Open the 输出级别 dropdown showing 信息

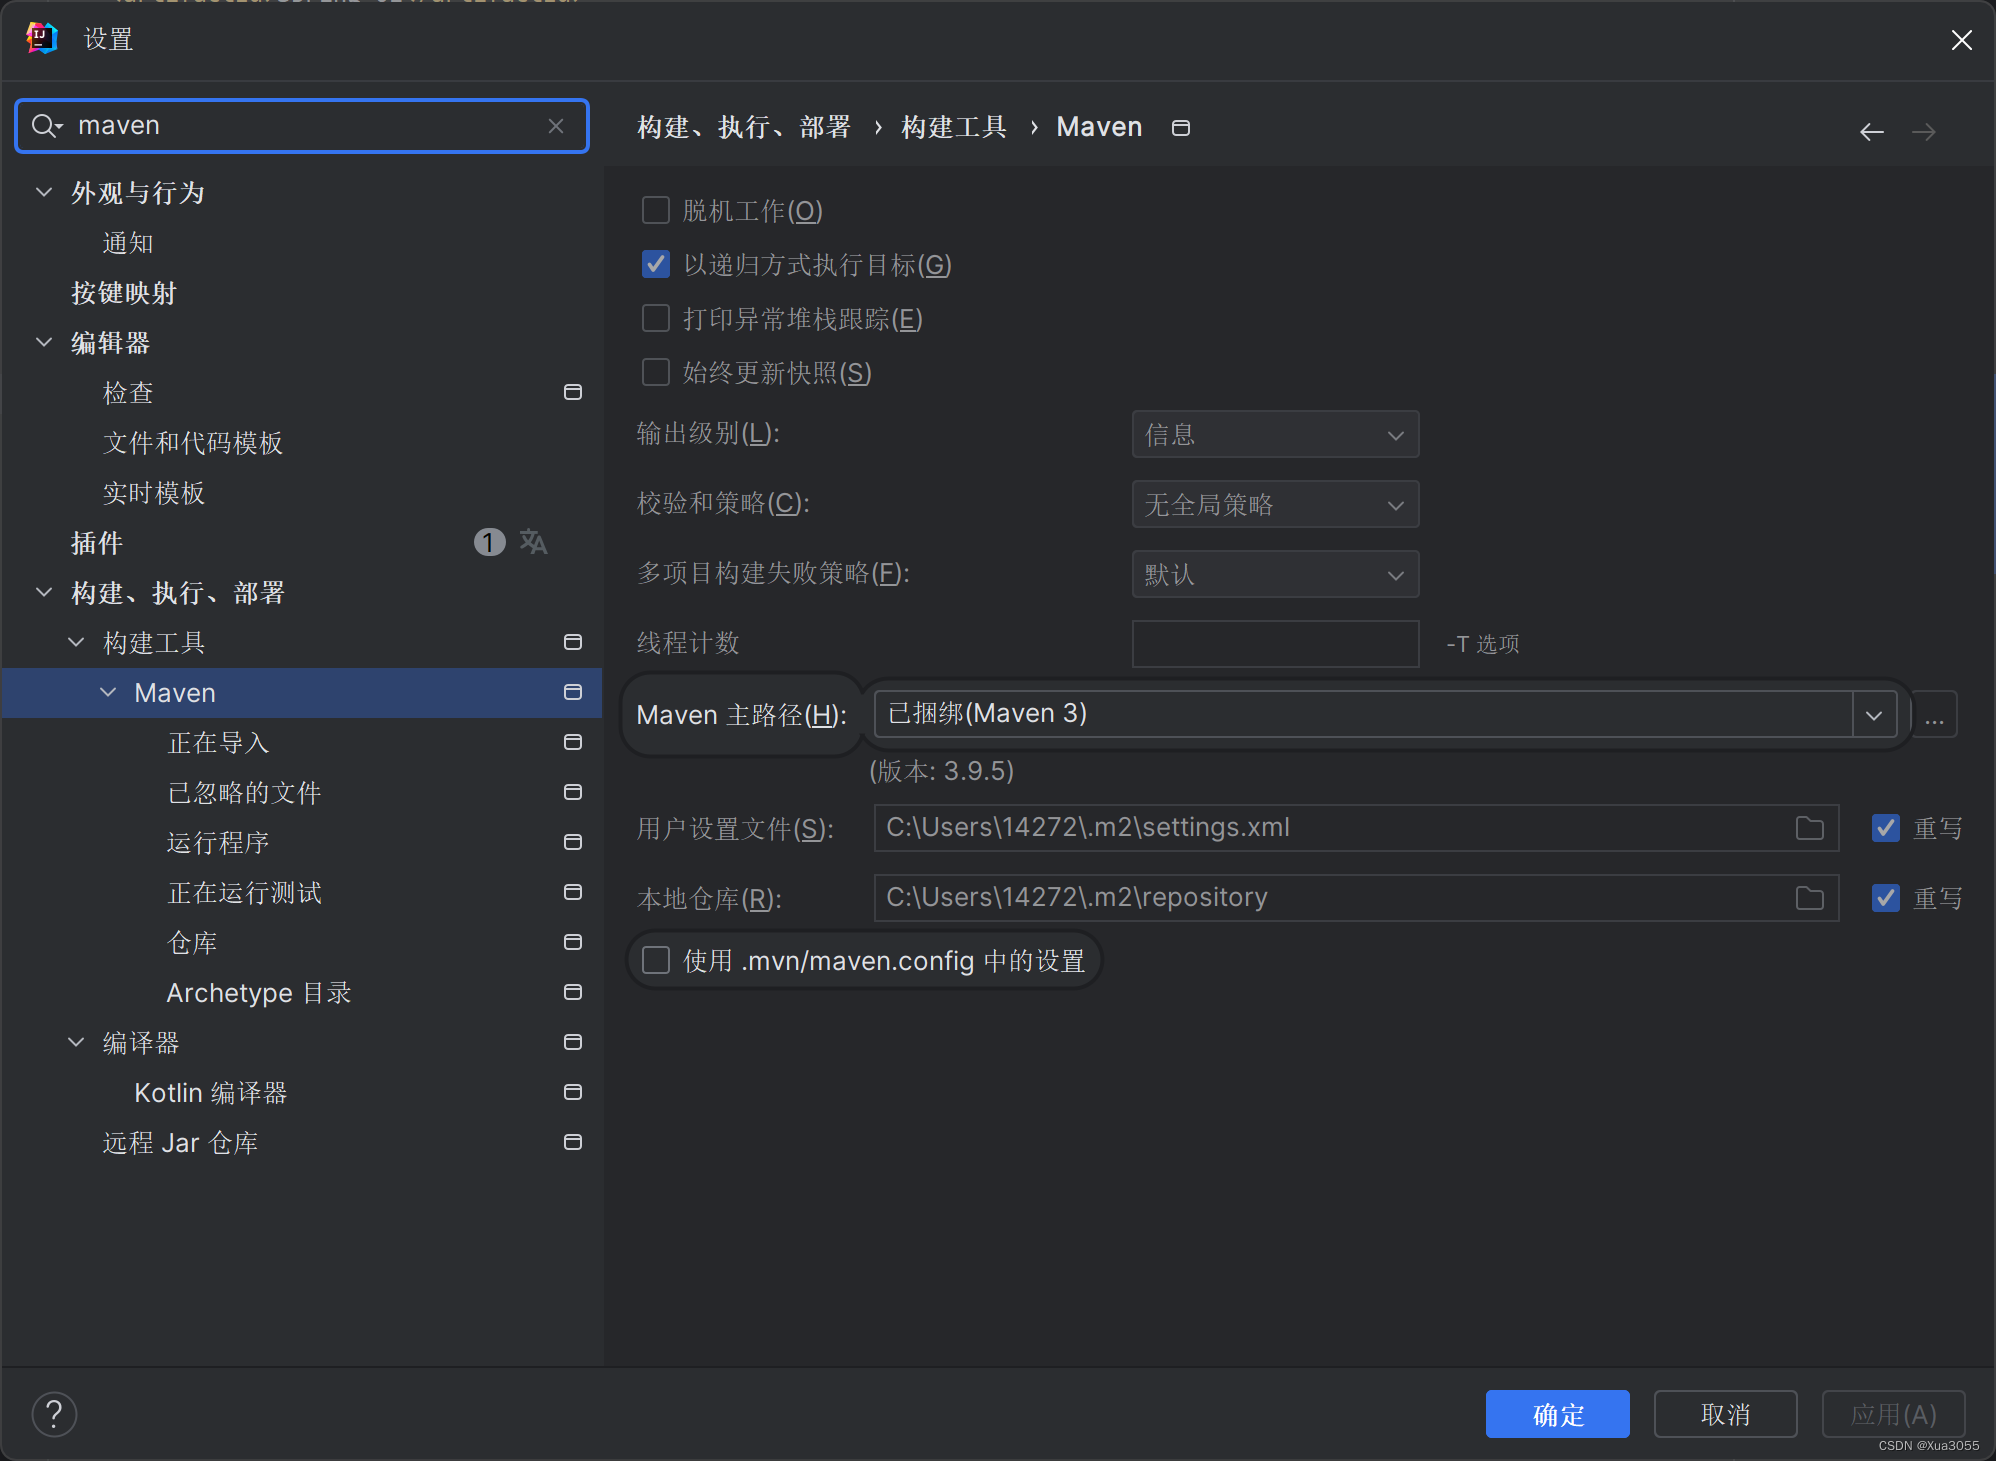coord(1274,435)
